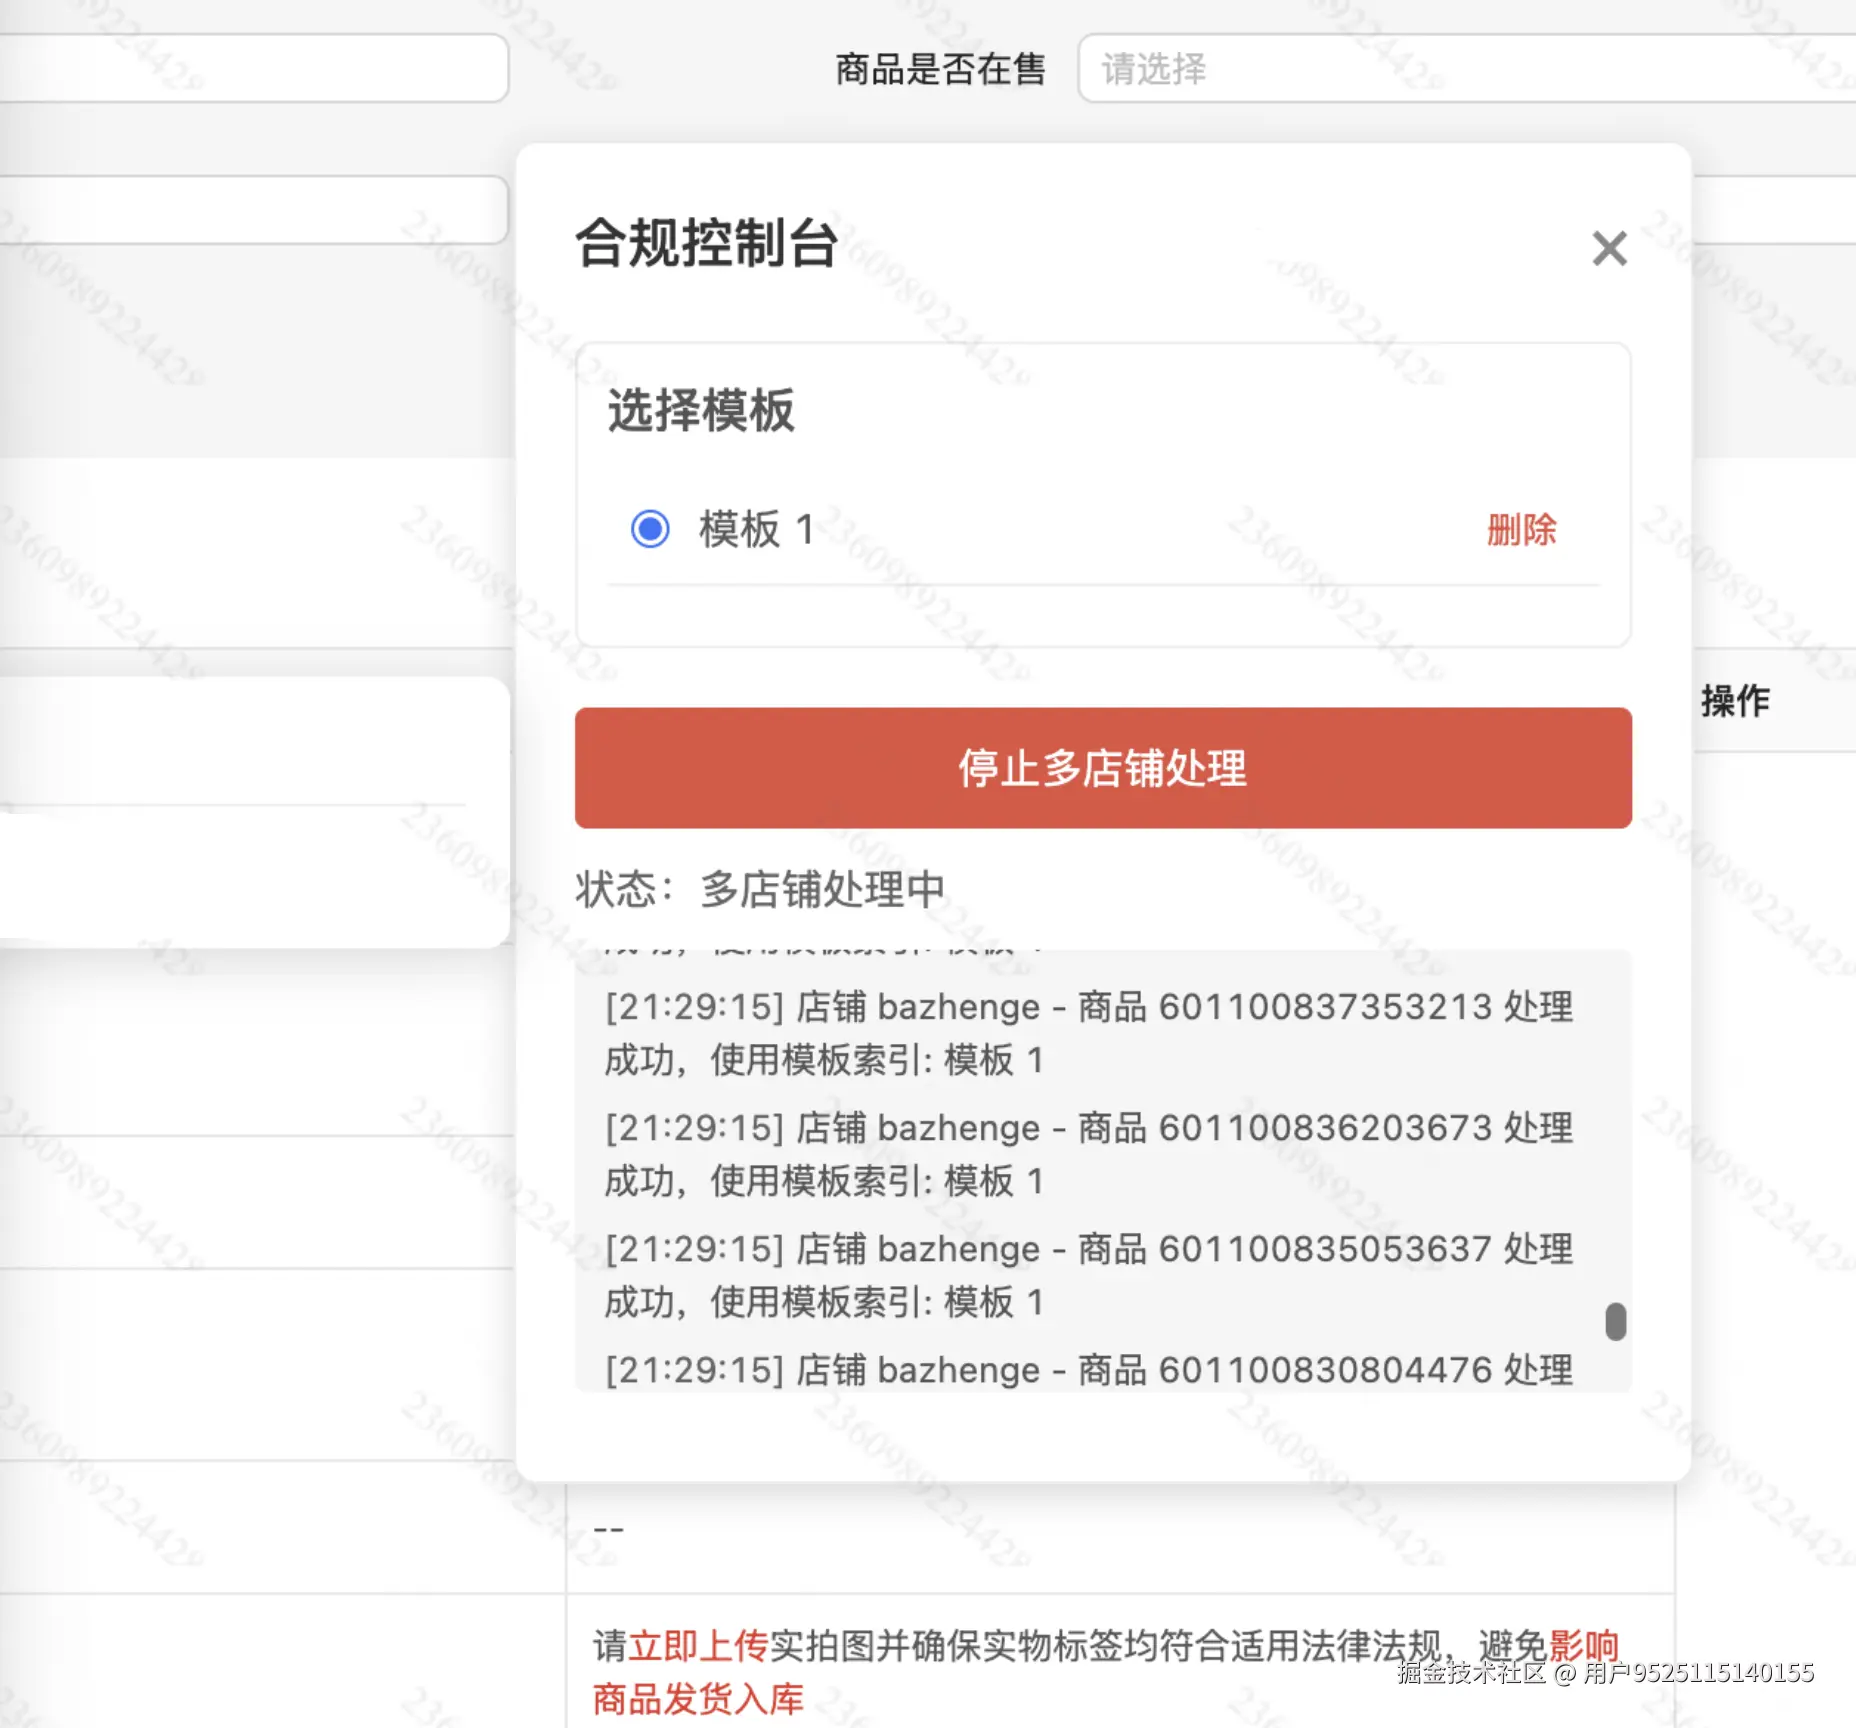Image resolution: width=1856 pixels, height=1728 pixels.
Task: Click the 停止多店铺处理 button
Action: (1101, 768)
